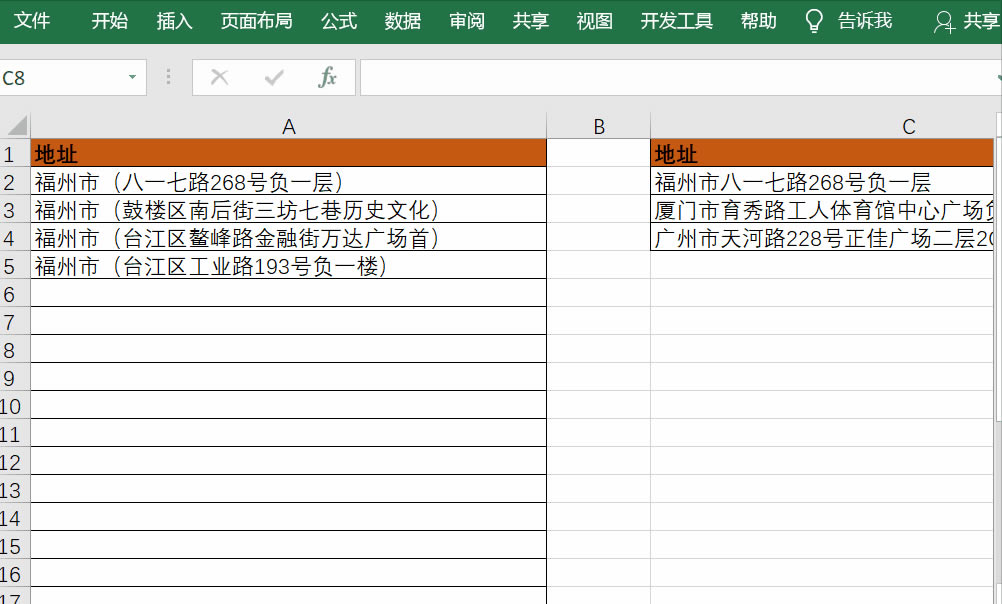Click the Select All triangle above row headers
The image size is (1002, 604).
click(13, 125)
